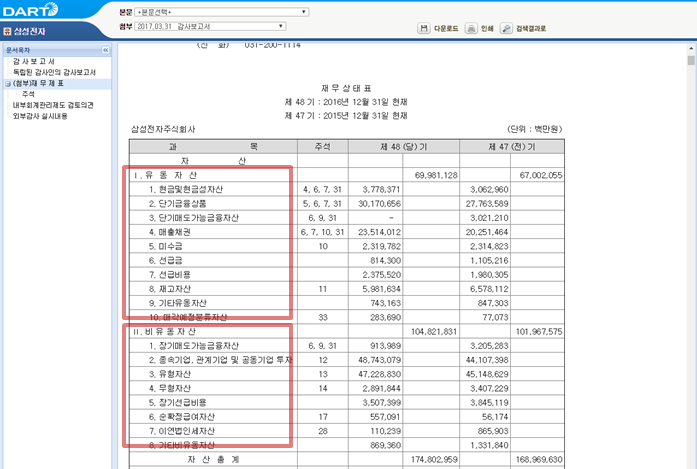This screenshot has width=697, height=469.
Task: Open the 첨부 2017.03.31 감사보고서 dropdown
Action: (210, 26)
